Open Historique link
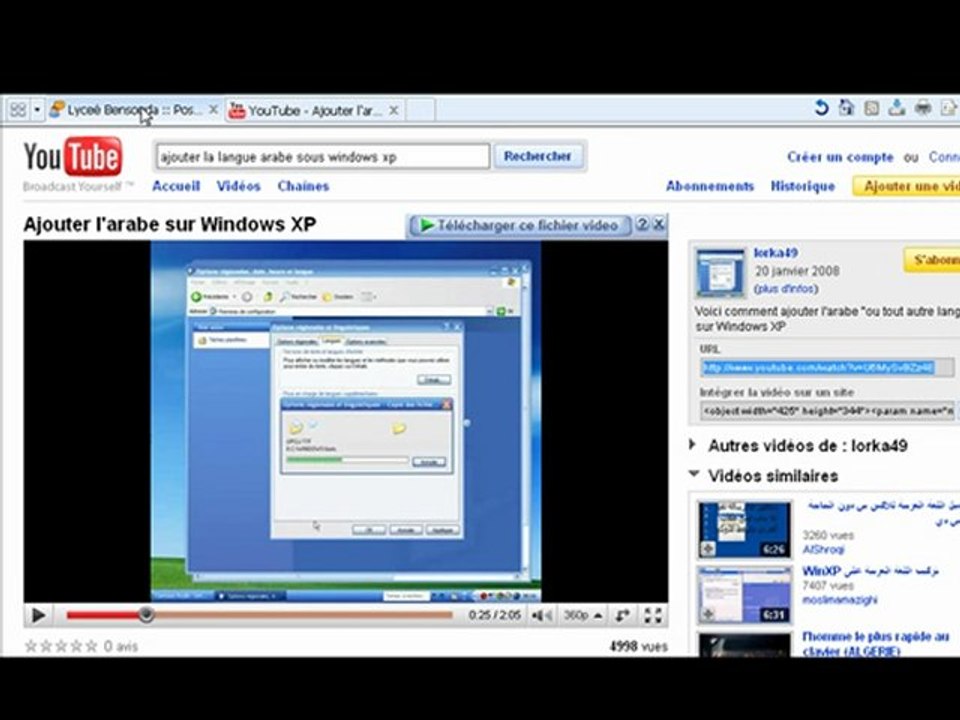This screenshot has height=720, width=960. pyautogui.click(x=802, y=186)
